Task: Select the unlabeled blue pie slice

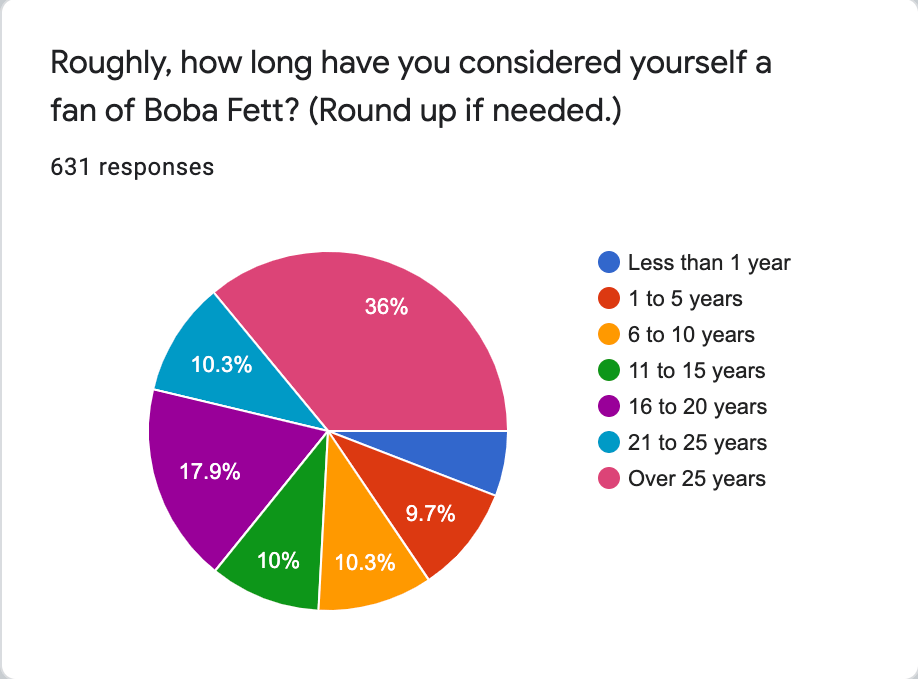Action: (x=463, y=457)
